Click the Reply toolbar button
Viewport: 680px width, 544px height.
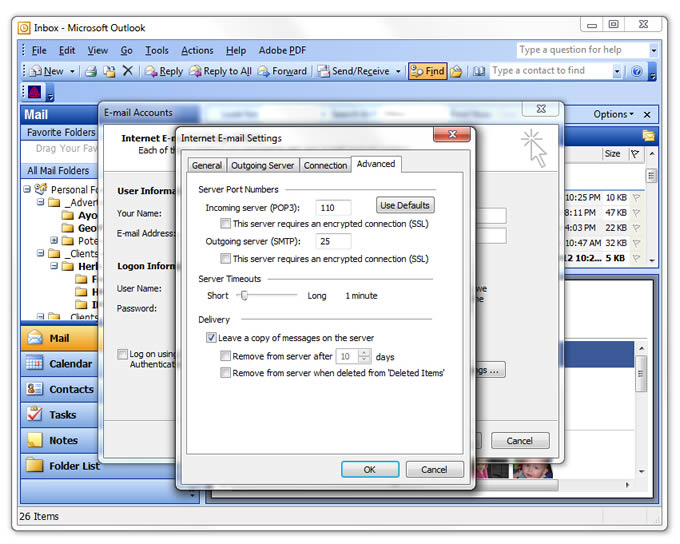[x=164, y=71]
